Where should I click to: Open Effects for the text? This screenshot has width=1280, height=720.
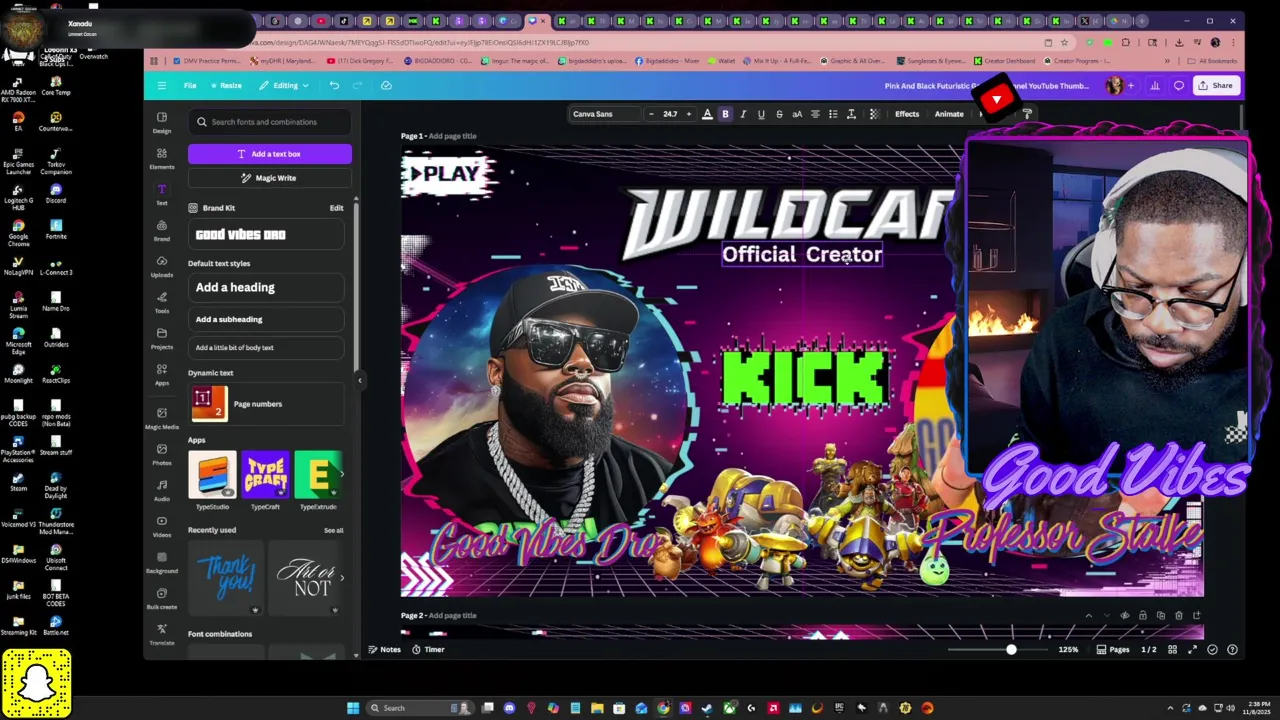[907, 114]
